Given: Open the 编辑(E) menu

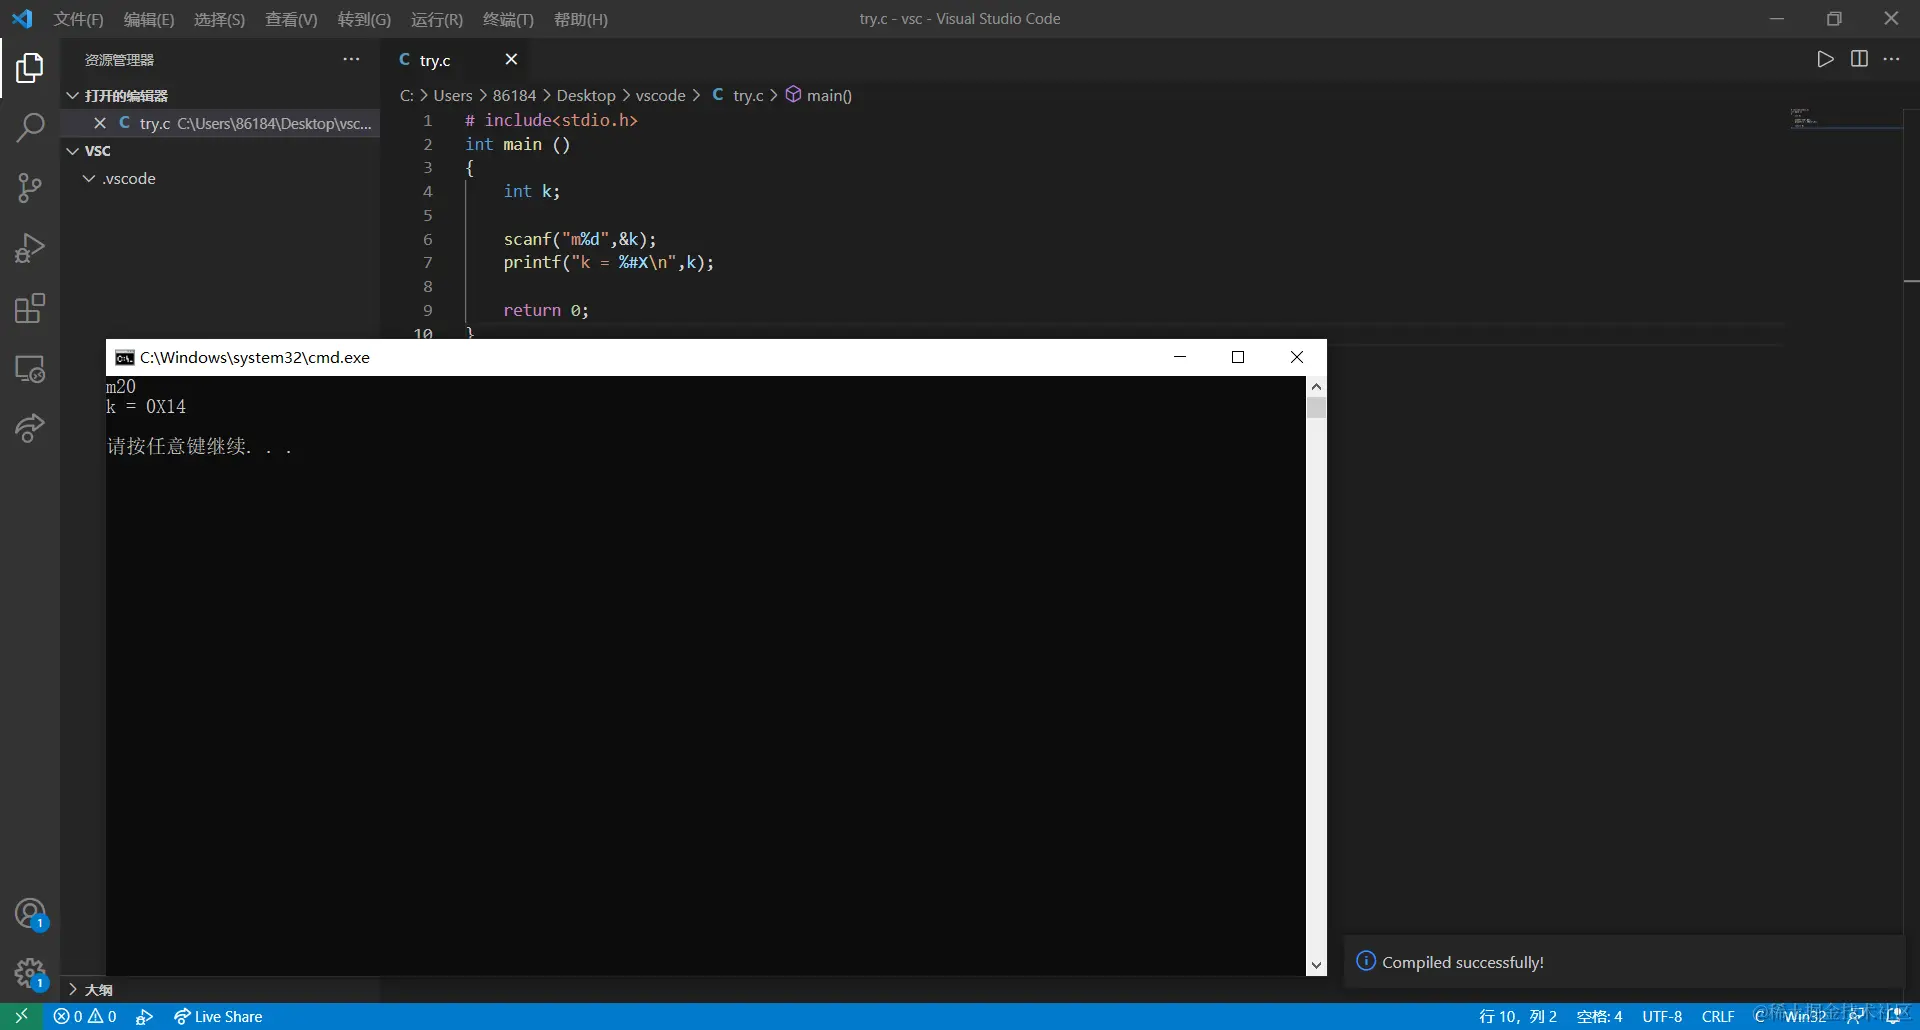Looking at the screenshot, I should 149,19.
